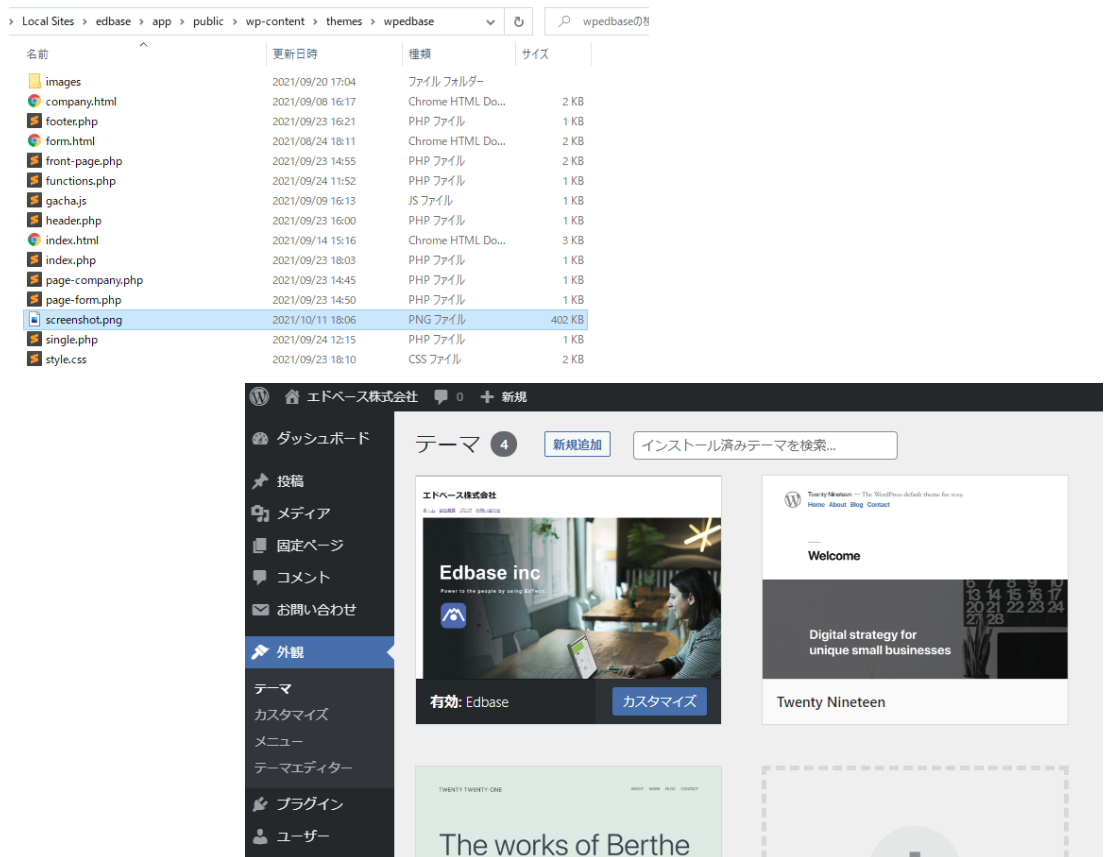Open the カスタマイズ submenu under 外観
Screen dimensions: 1108x857
291,714
